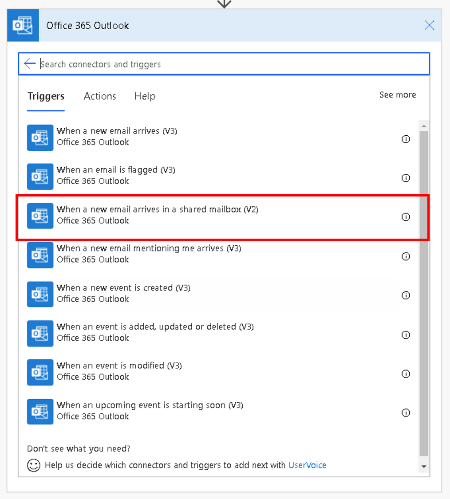Image resolution: width=450 pixels, height=499 pixels.
Task: Click the See more link
Action: (x=398, y=95)
